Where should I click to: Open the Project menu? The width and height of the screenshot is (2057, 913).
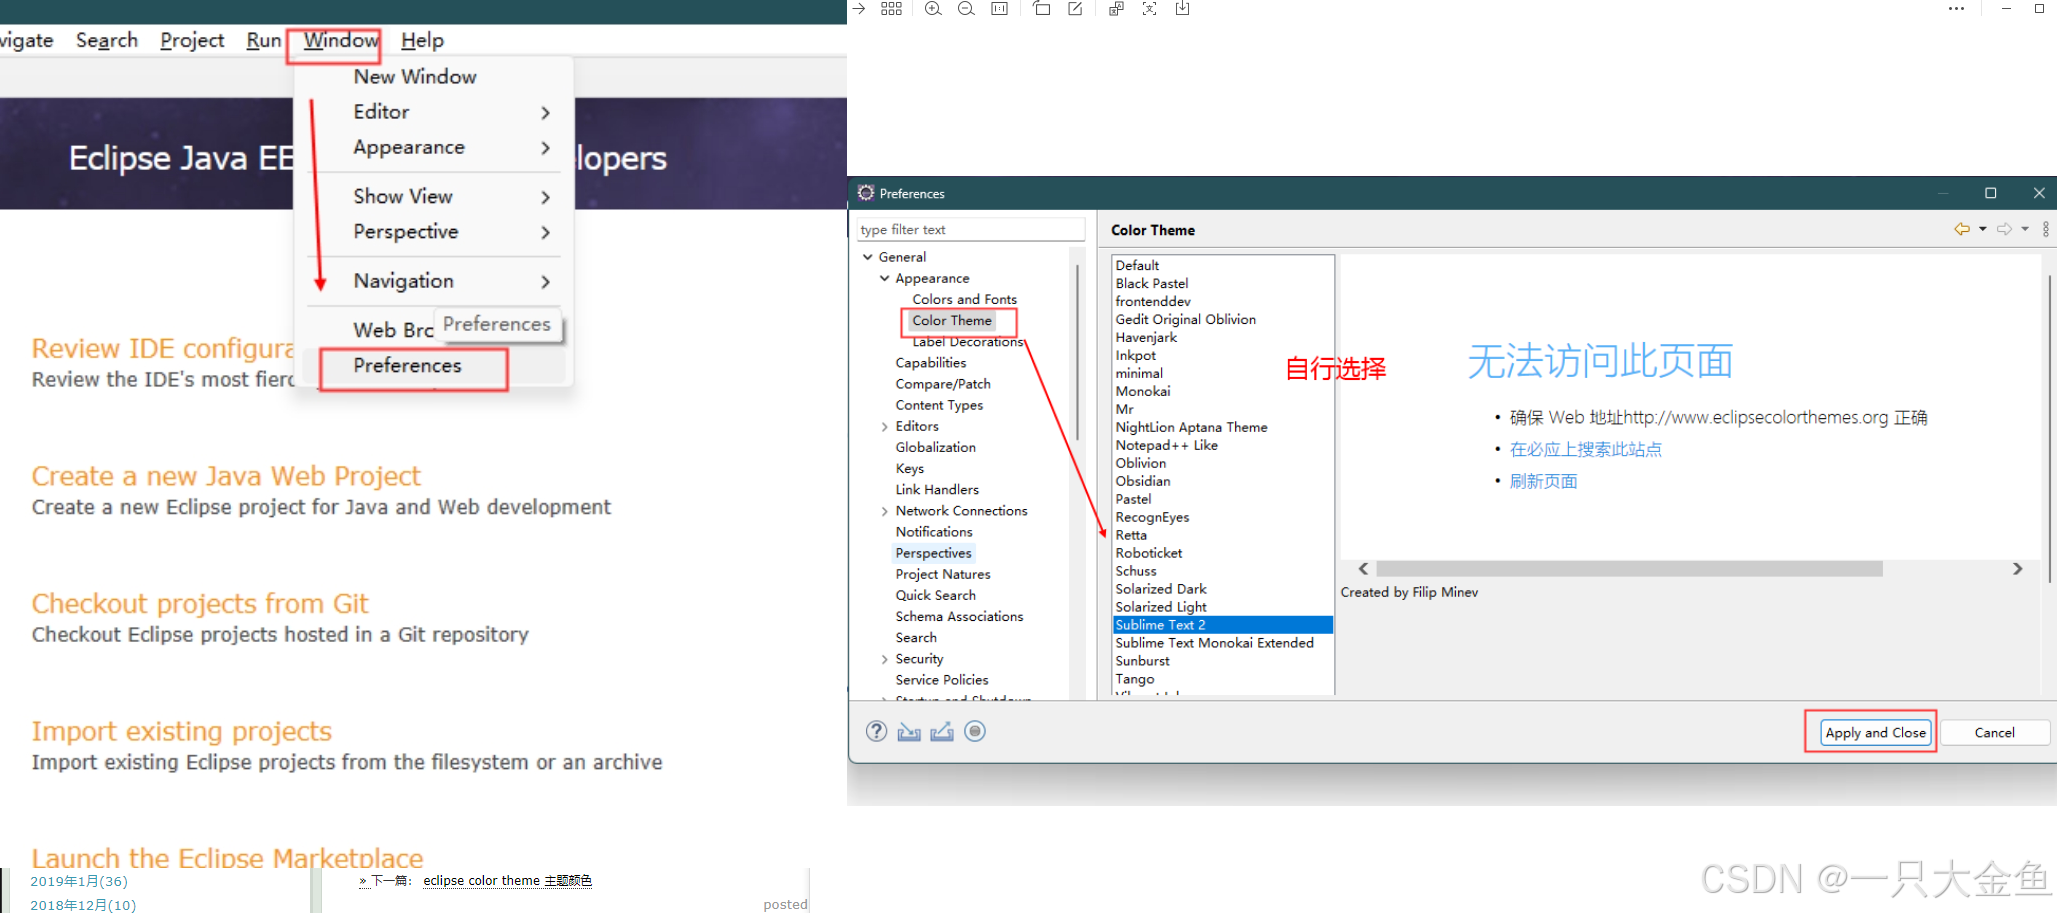pyautogui.click(x=192, y=40)
